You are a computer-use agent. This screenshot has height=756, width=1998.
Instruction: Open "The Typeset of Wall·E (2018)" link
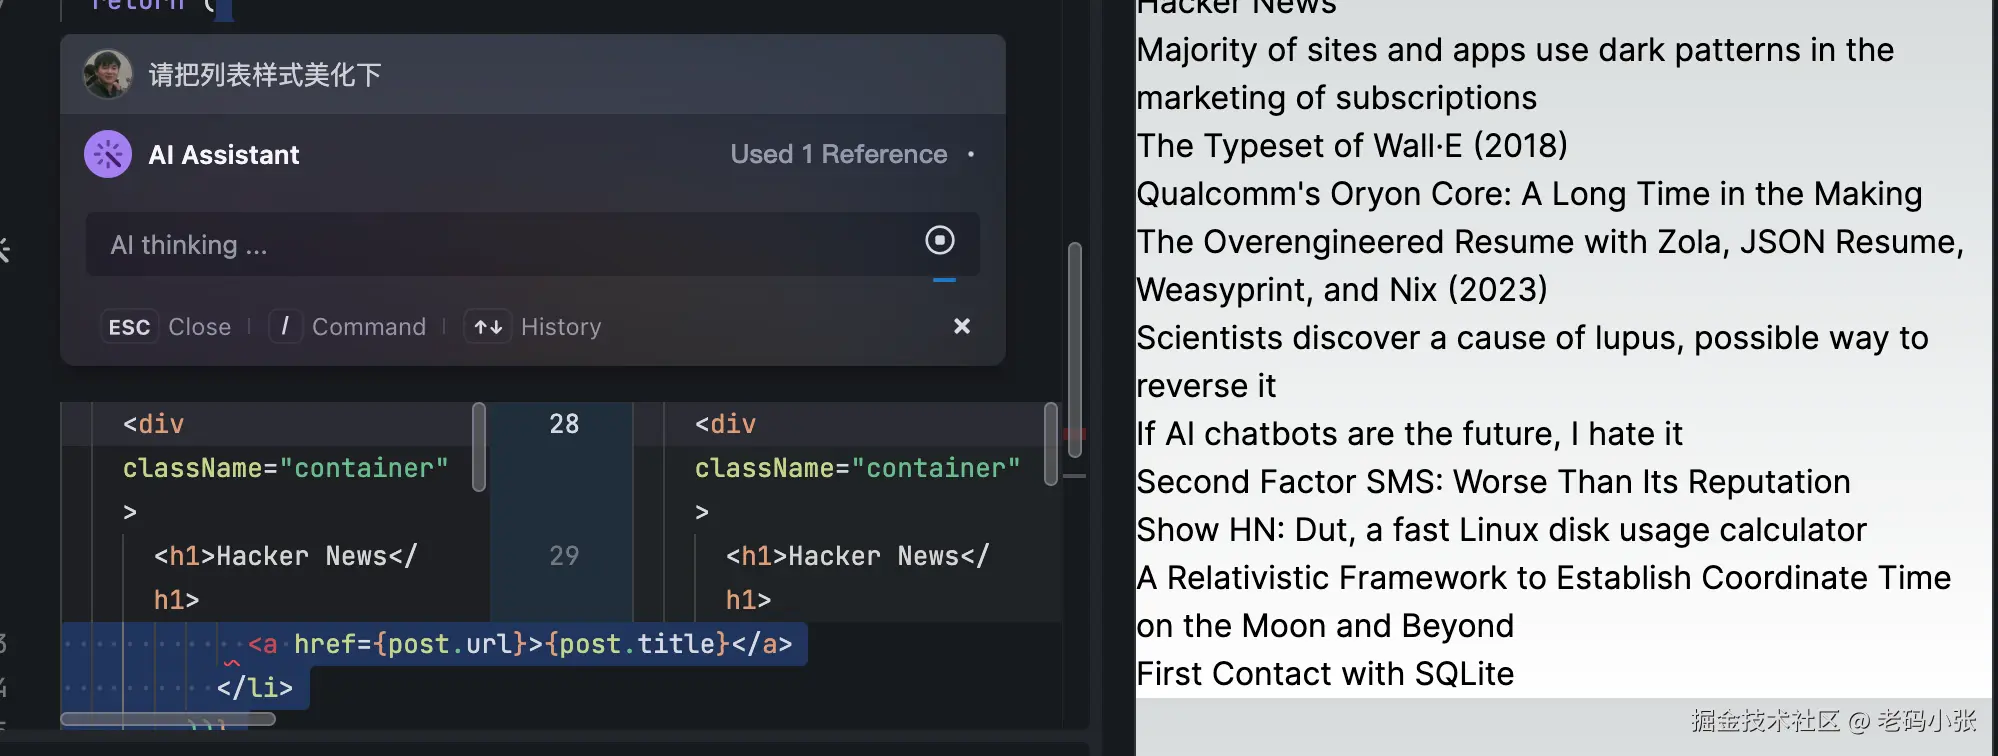click(x=1351, y=146)
